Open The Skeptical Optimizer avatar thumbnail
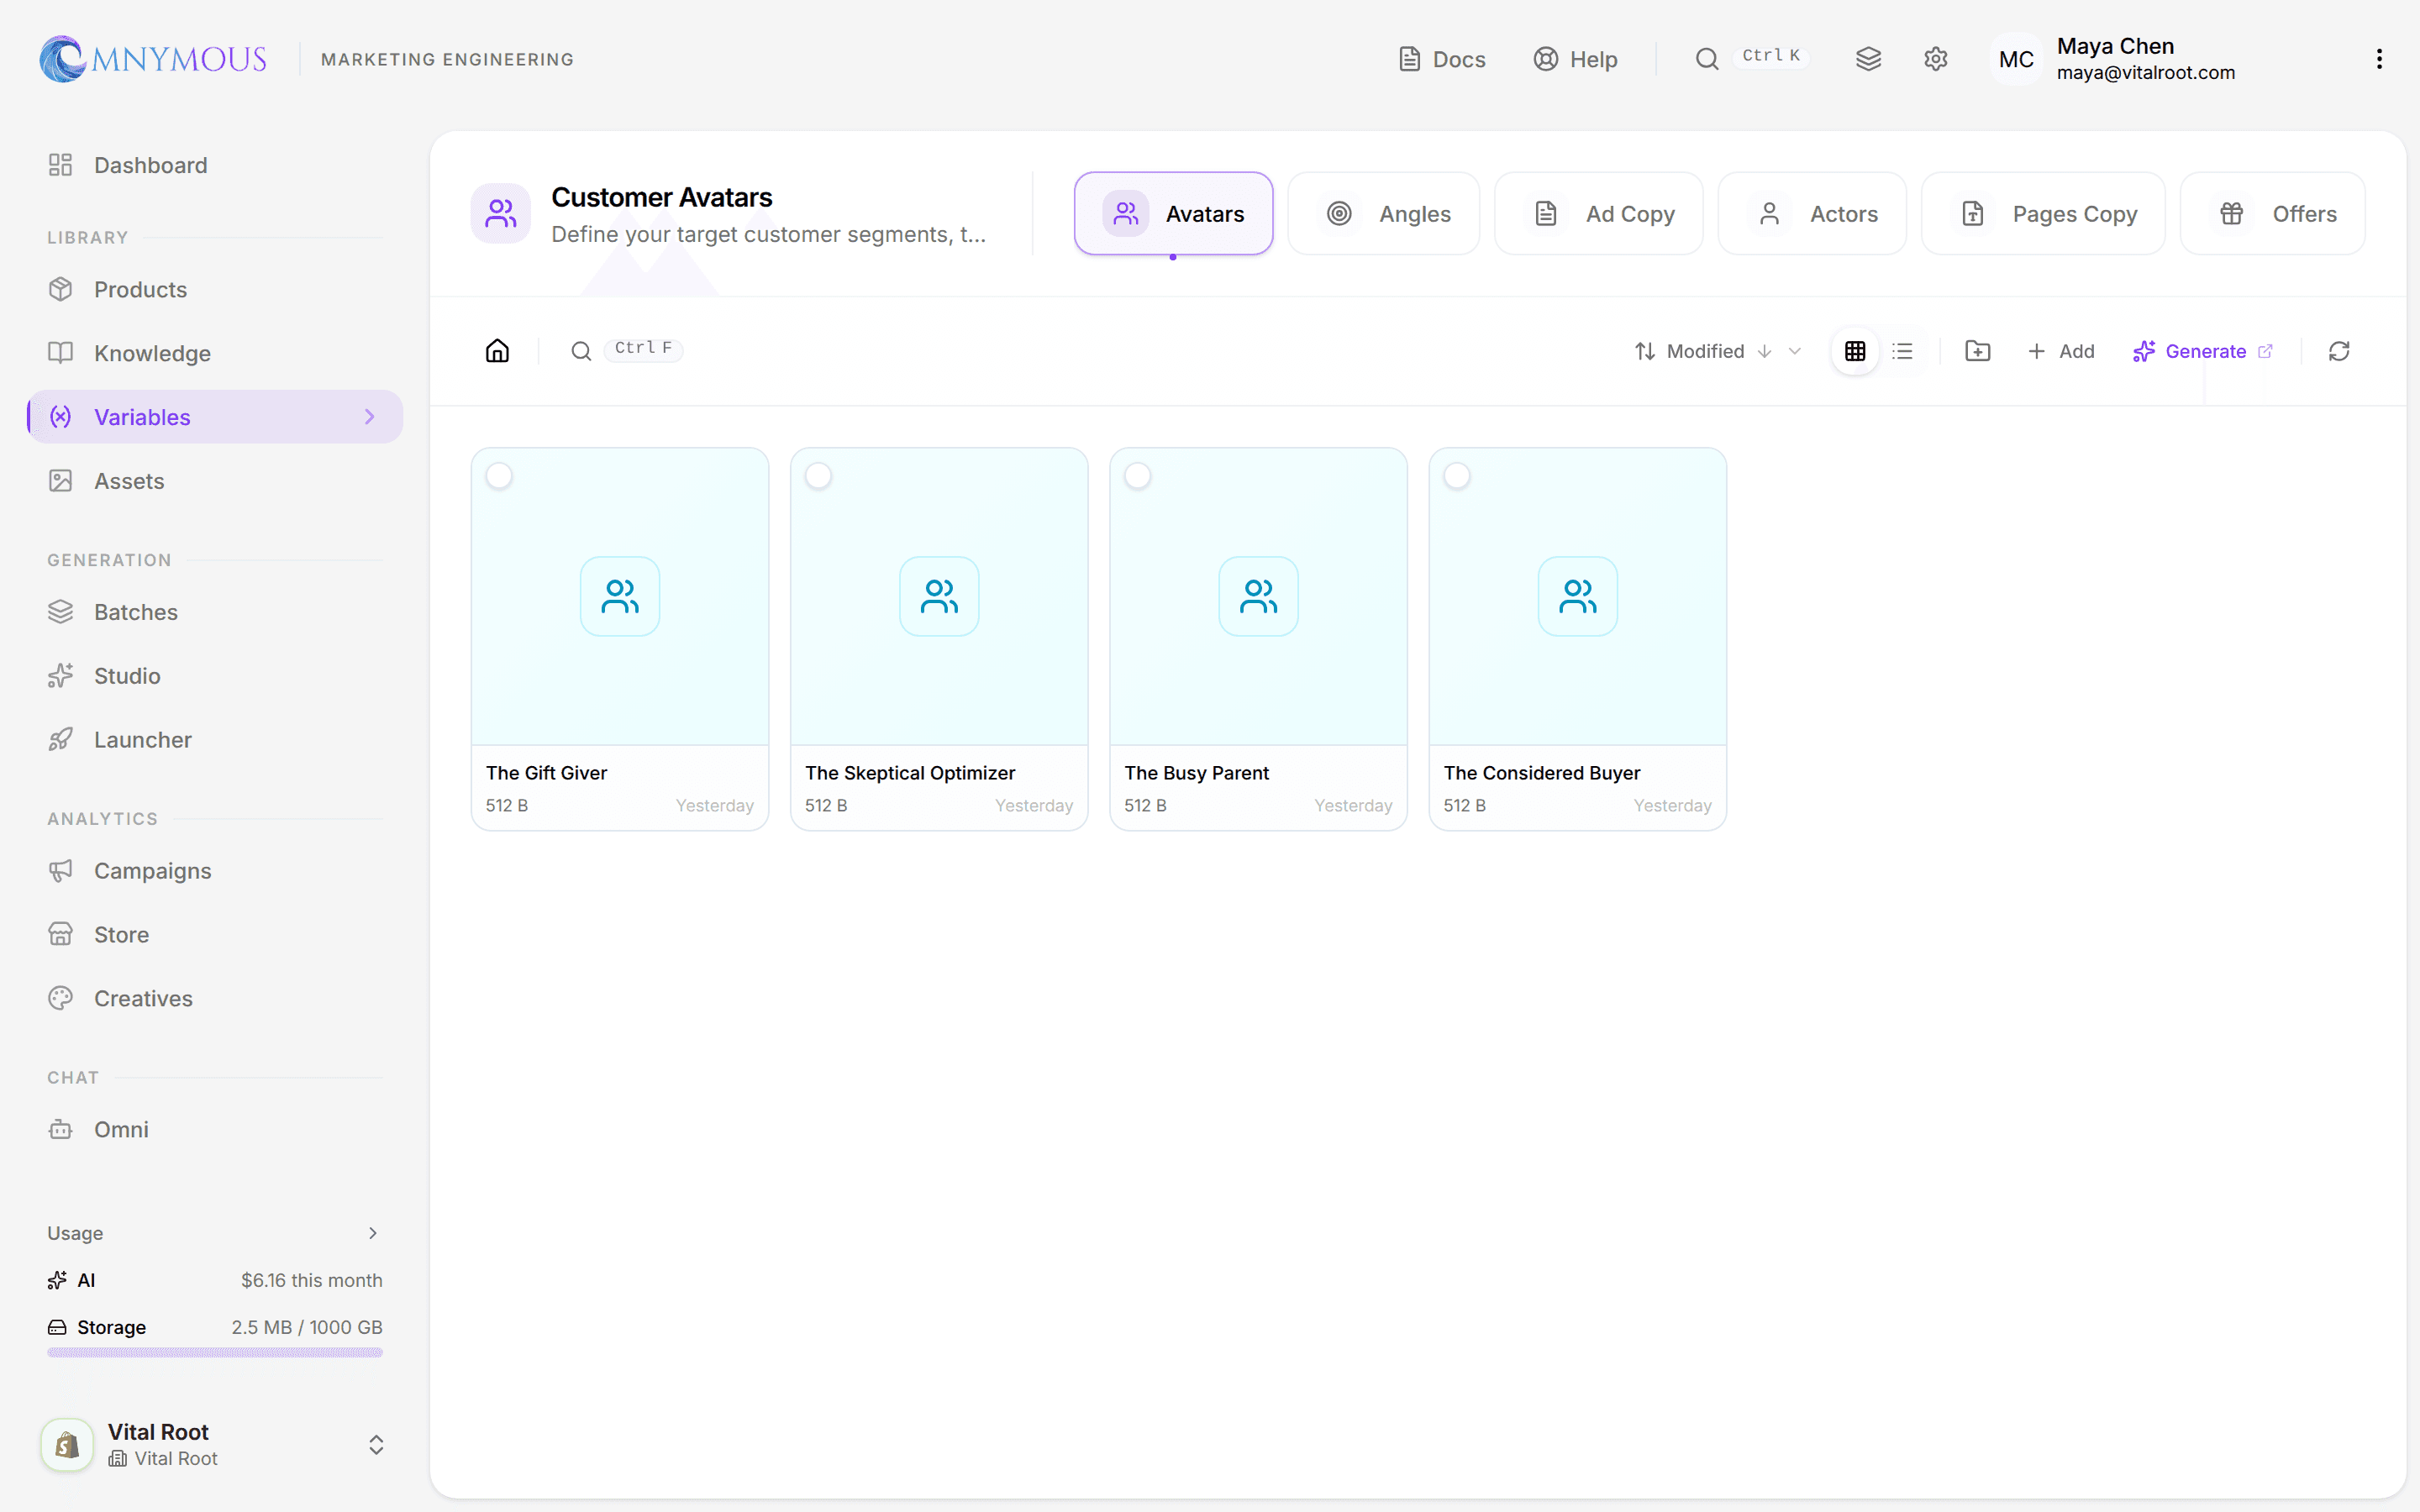 click(939, 596)
